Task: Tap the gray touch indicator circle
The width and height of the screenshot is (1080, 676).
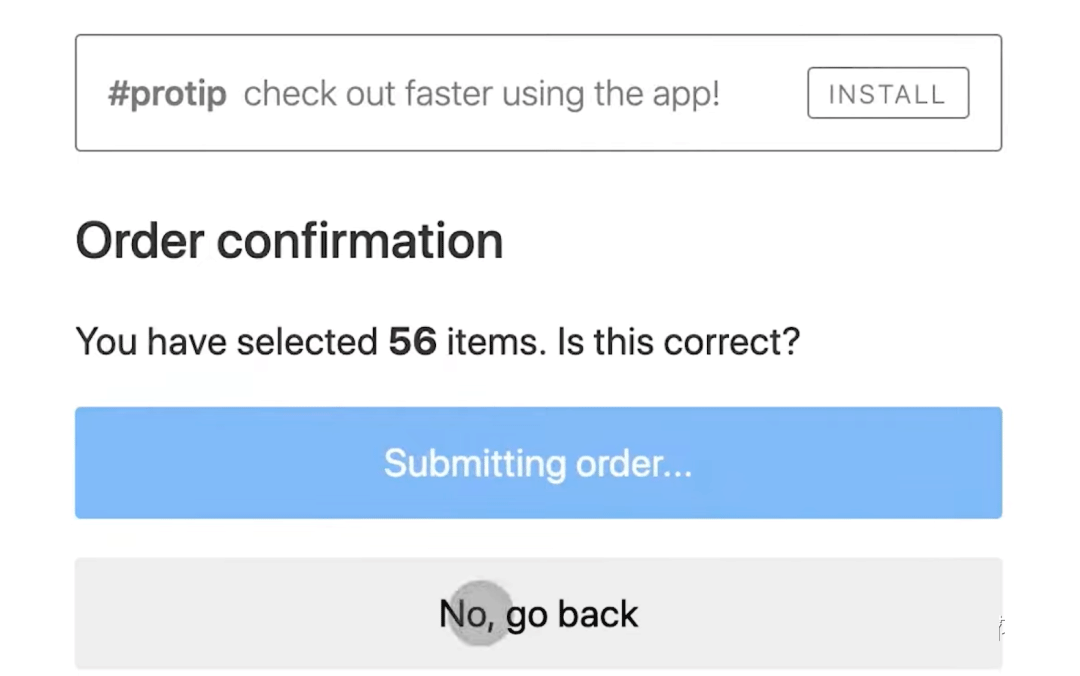Action: 481,613
